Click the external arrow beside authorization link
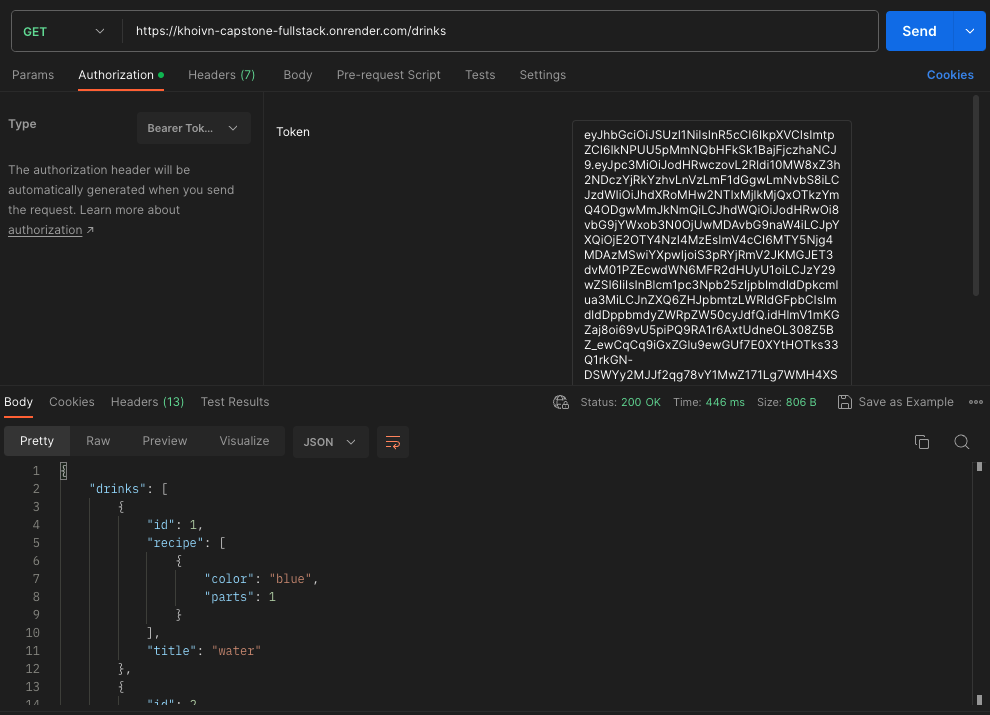The image size is (990, 715). click(x=90, y=230)
